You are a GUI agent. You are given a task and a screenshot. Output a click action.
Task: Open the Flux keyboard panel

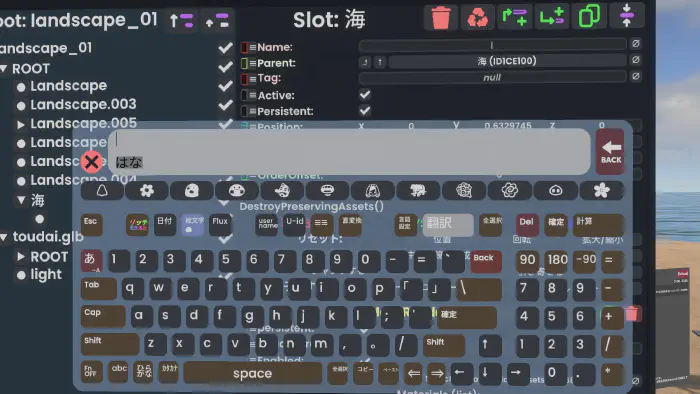click(220, 224)
